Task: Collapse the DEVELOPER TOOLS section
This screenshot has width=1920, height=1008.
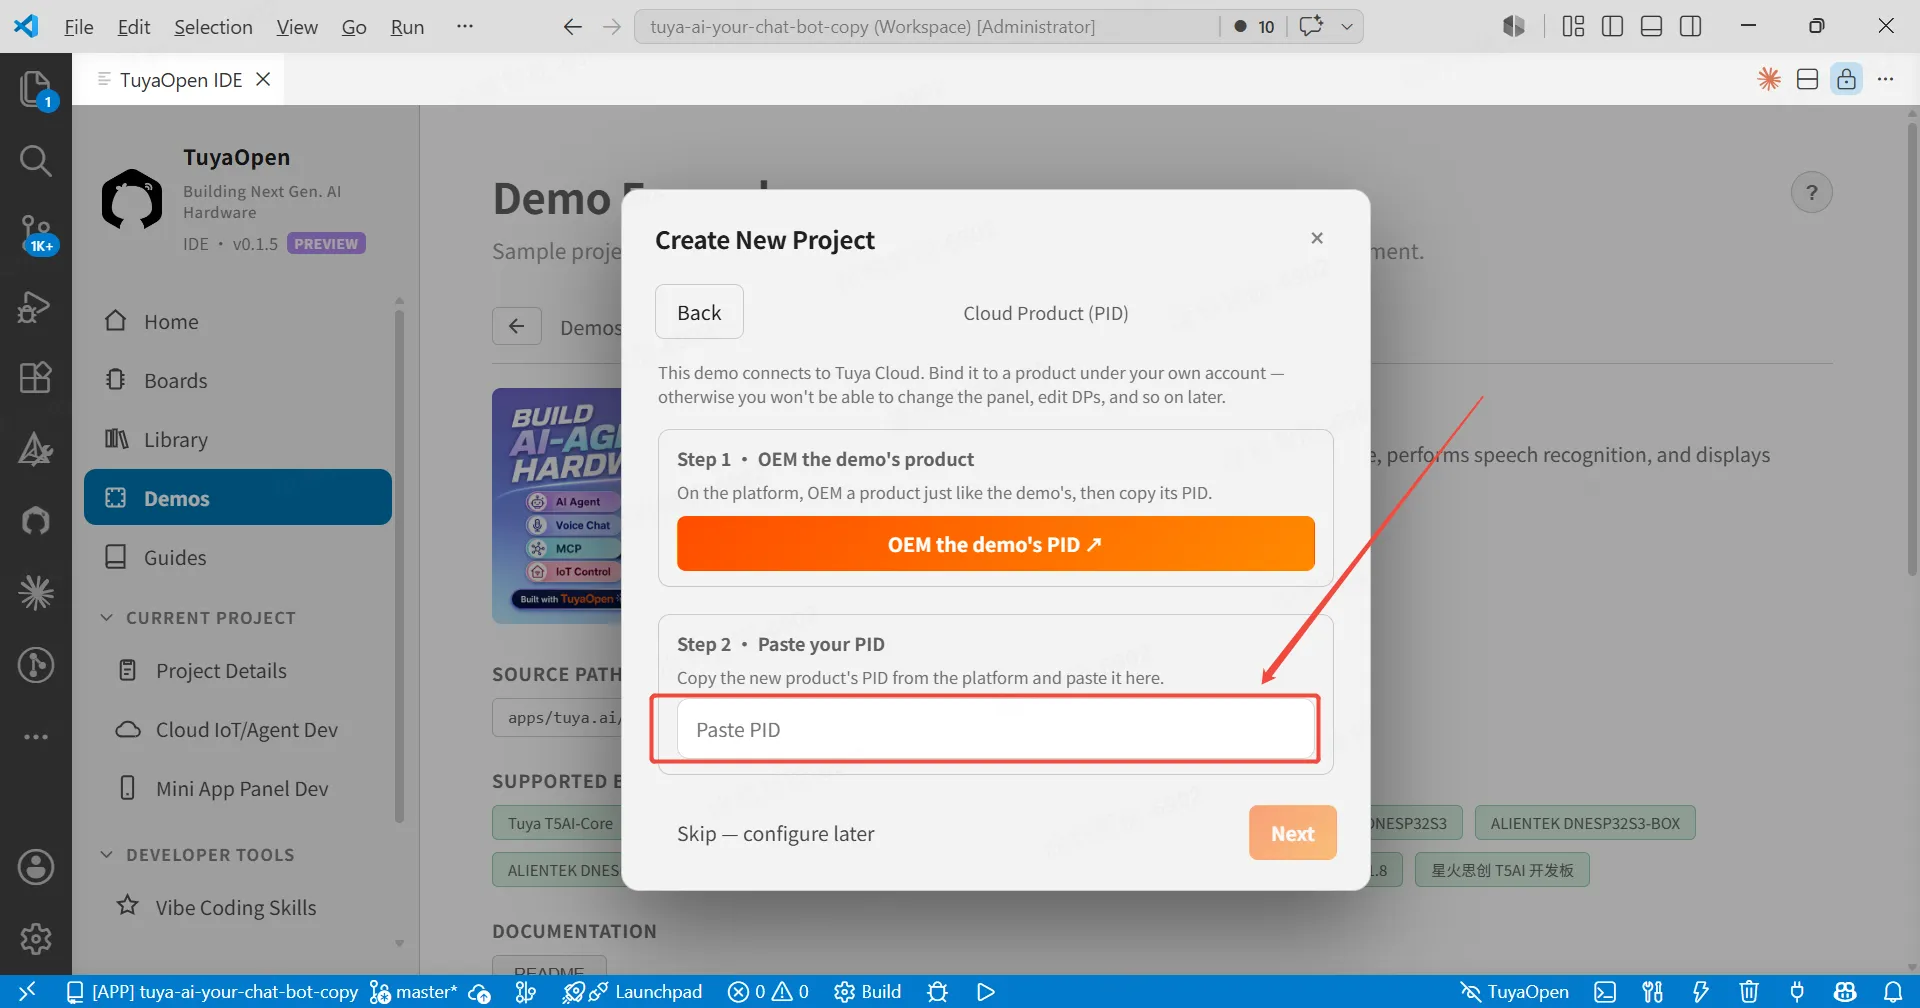Action: click(x=197, y=854)
